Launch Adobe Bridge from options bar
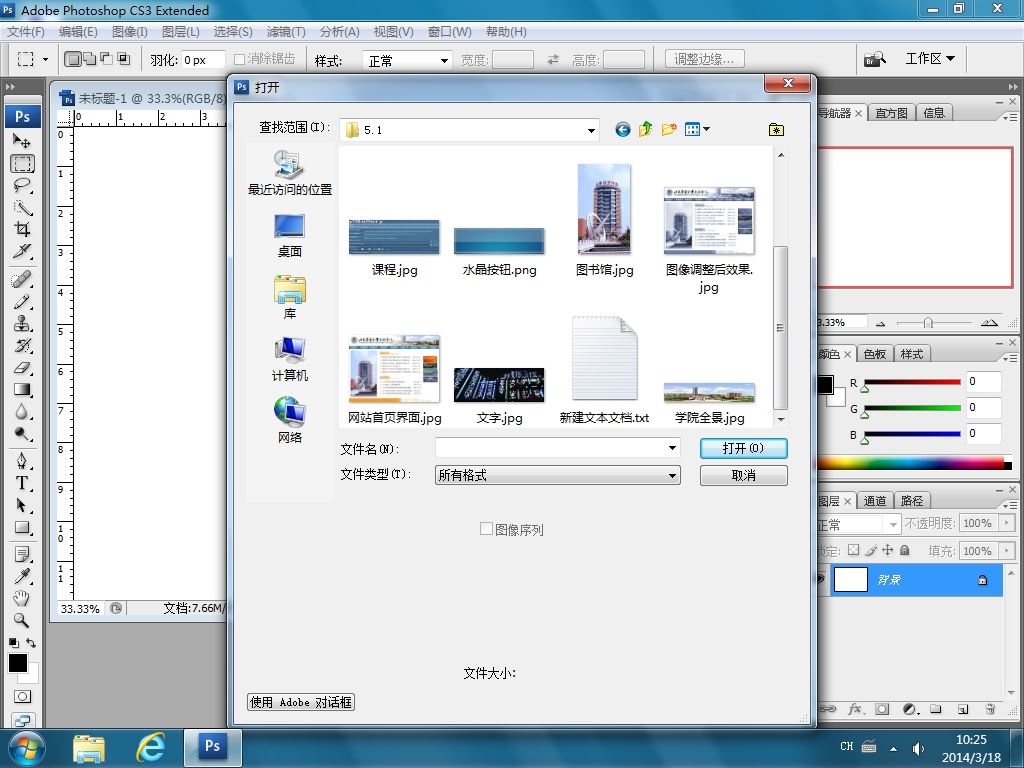This screenshot has height=768, width=1024. (874, 59)
